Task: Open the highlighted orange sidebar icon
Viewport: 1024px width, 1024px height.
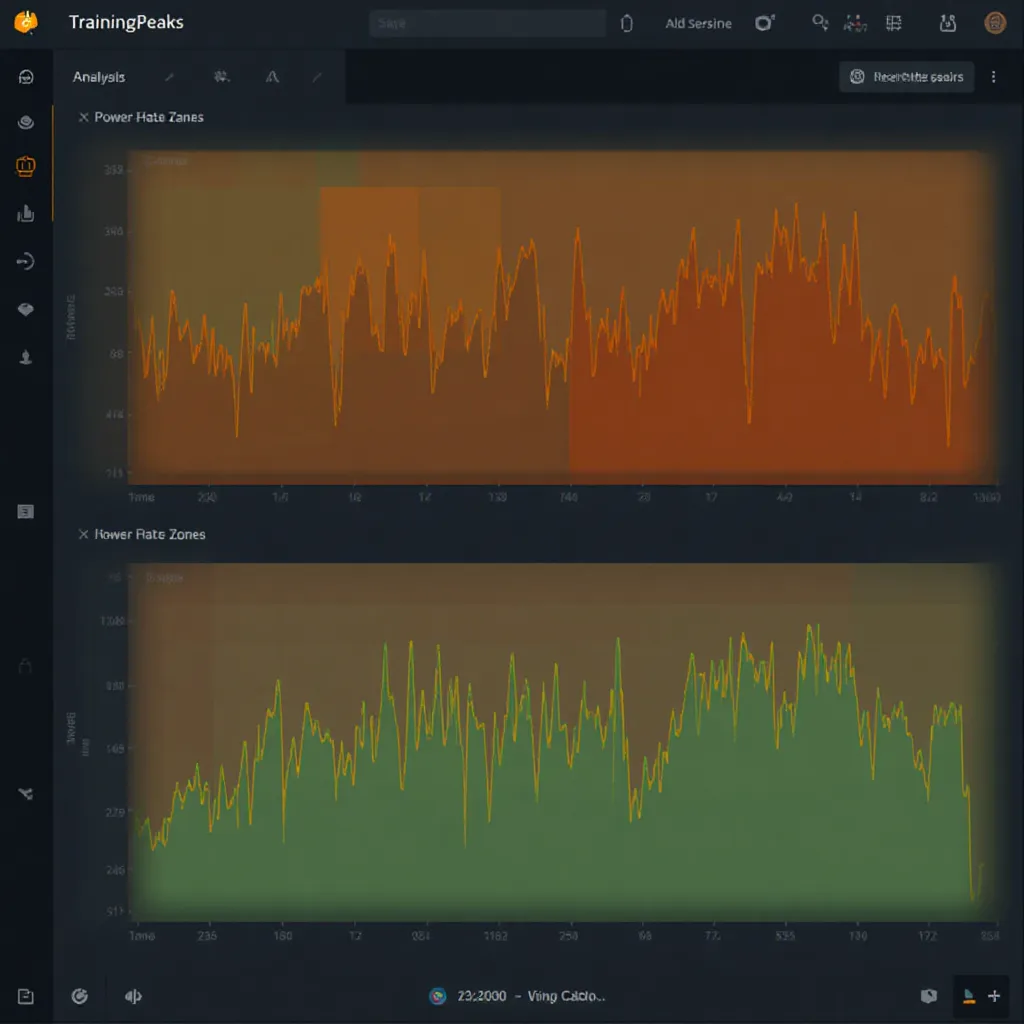Action: pos(26,167)
